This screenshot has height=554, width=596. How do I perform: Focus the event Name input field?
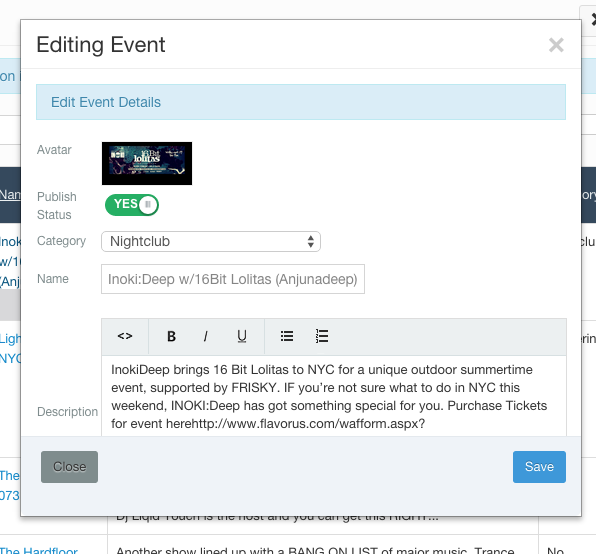233,279
